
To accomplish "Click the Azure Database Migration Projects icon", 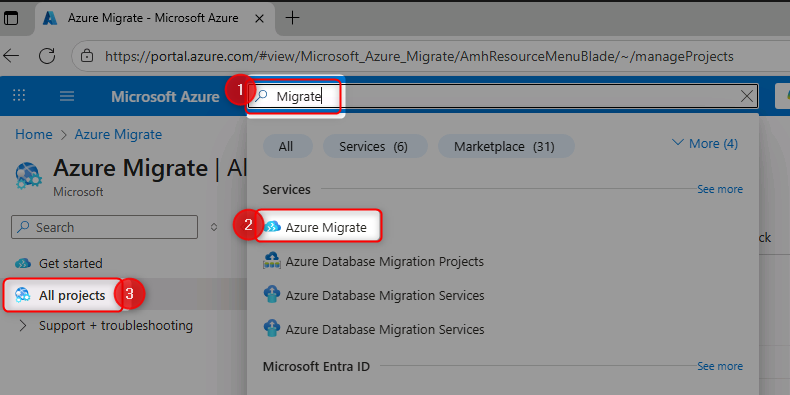I will 272,261.
